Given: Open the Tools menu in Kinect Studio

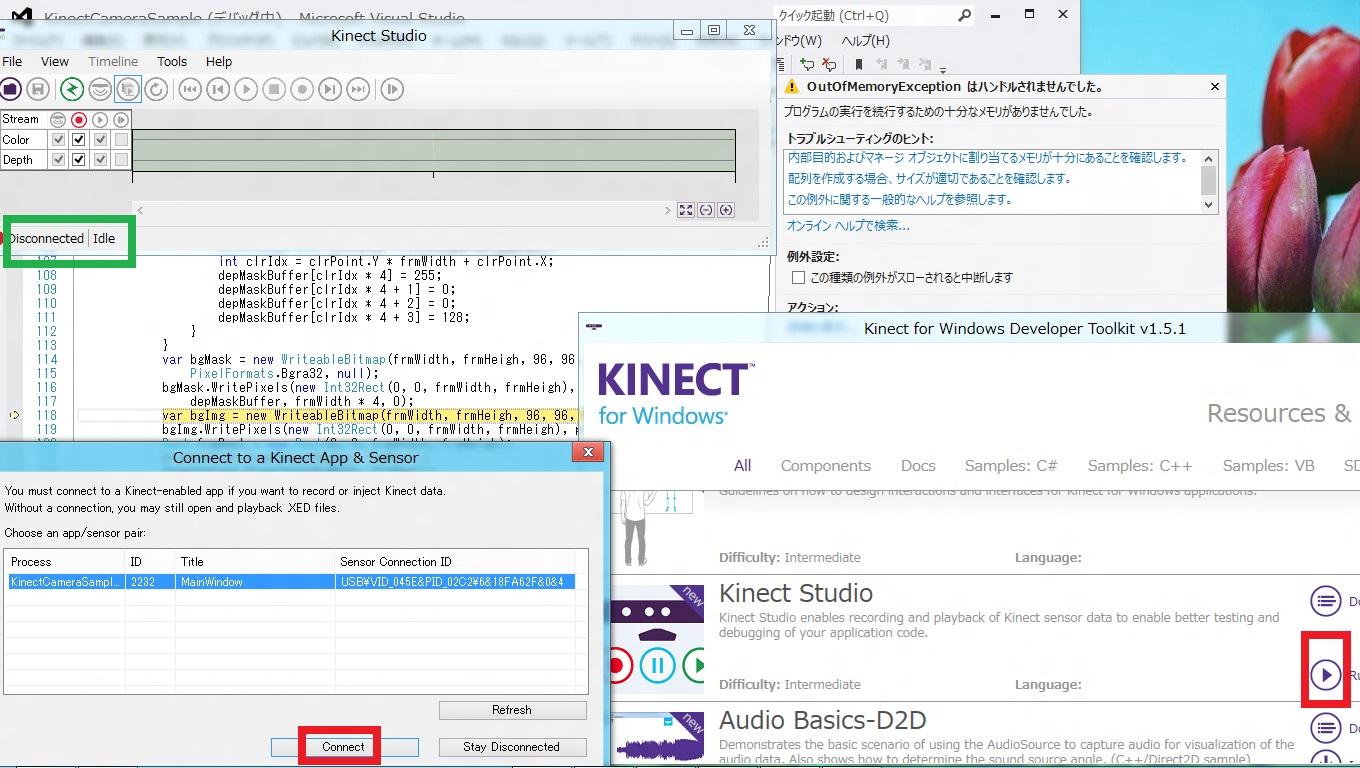Looking at the screenshot, I should (172, 61).
